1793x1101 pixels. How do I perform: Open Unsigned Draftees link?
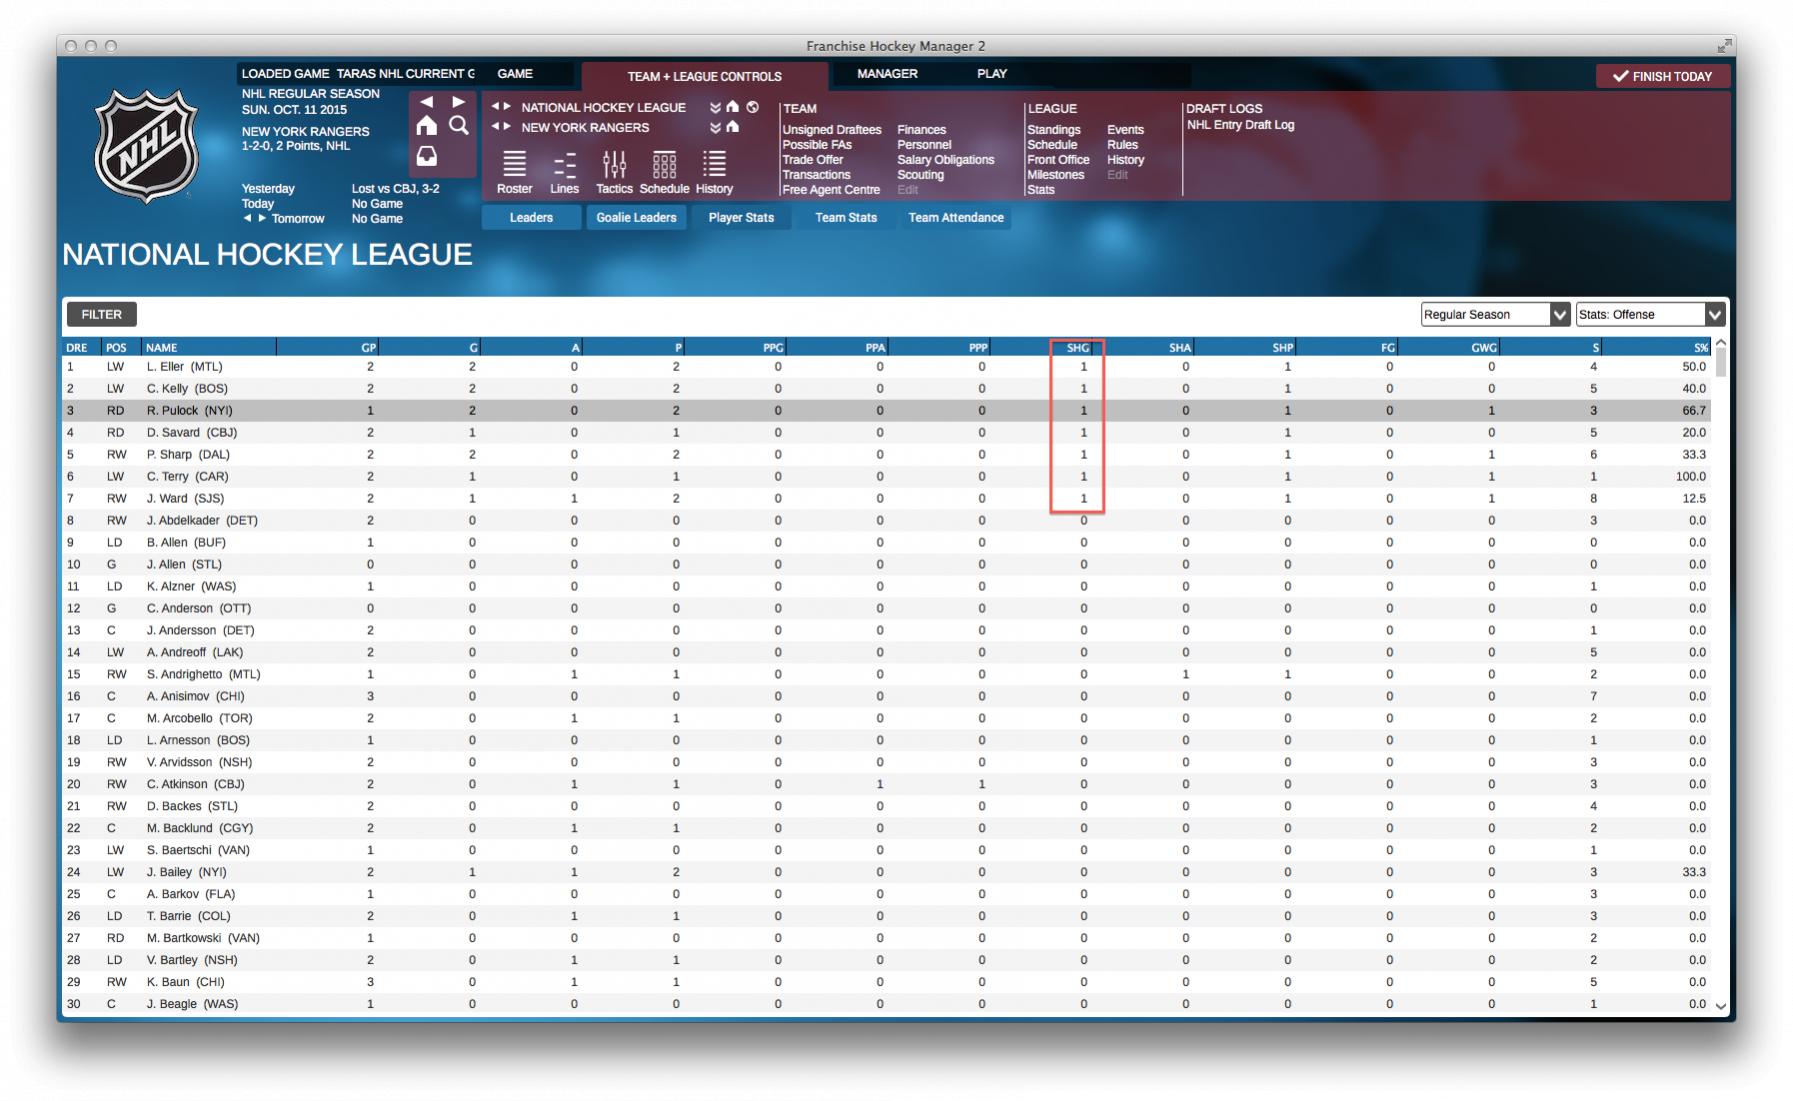[x=832, y=130]
